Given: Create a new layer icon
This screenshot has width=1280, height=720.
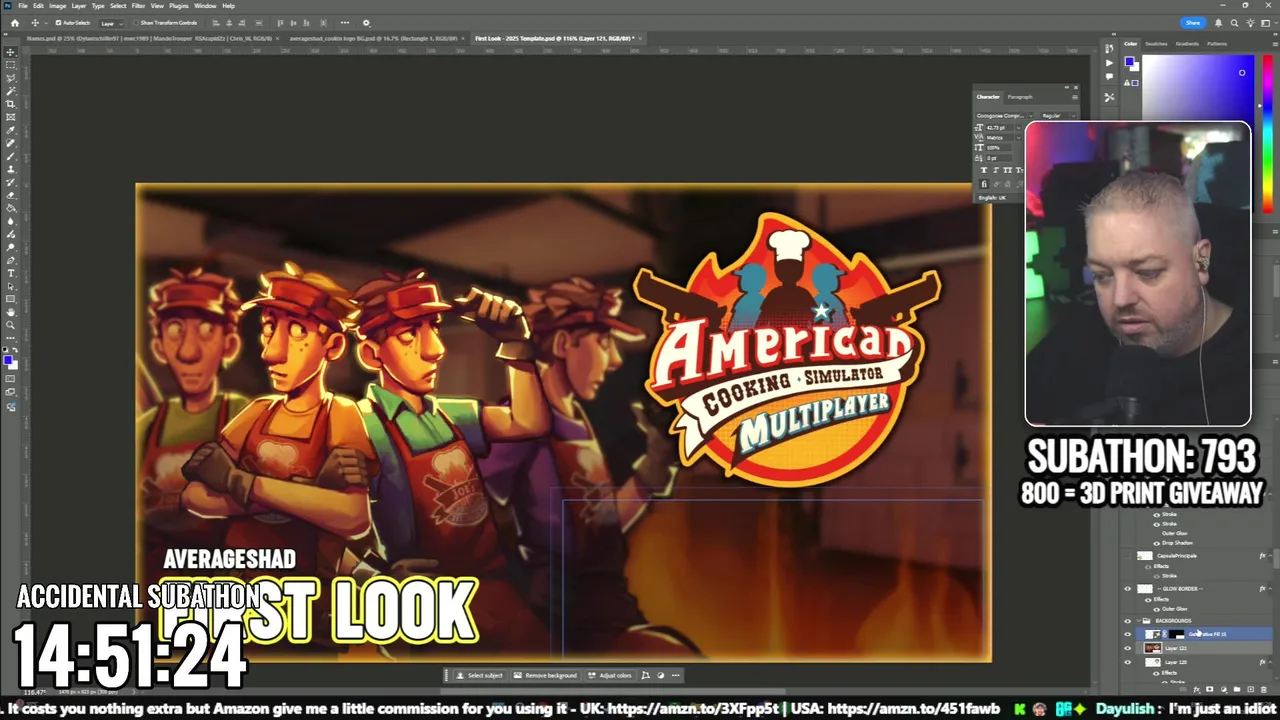Looking at the screenshot, I should (x=1250, y=689).
